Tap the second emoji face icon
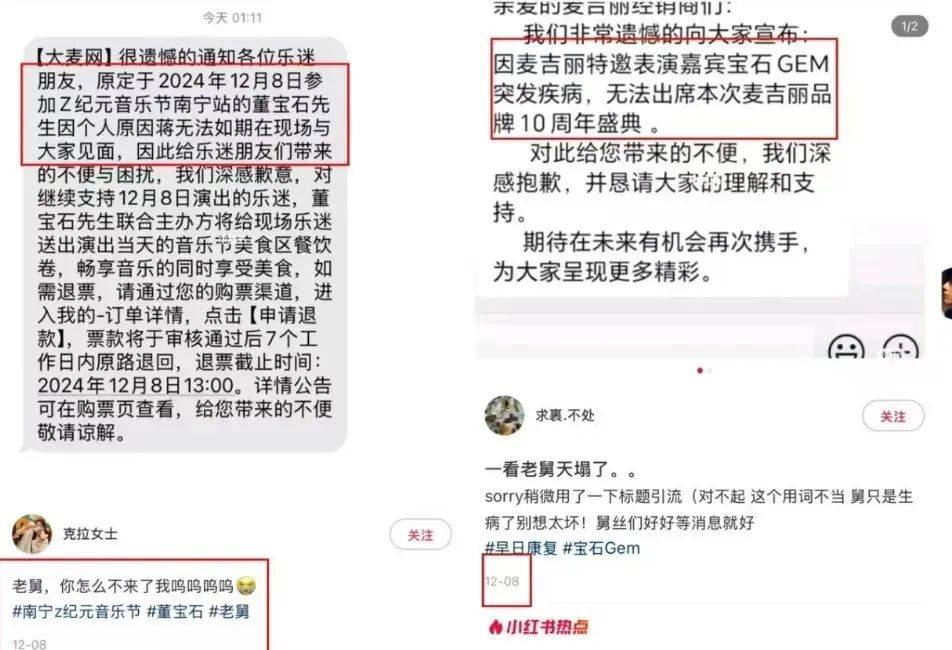 click(900, 347)
